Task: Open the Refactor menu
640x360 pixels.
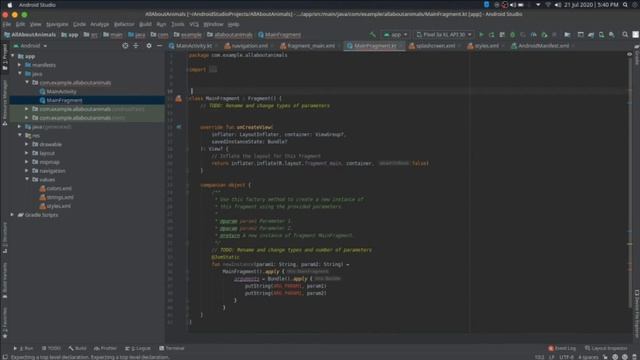Action: click(124, 24)
